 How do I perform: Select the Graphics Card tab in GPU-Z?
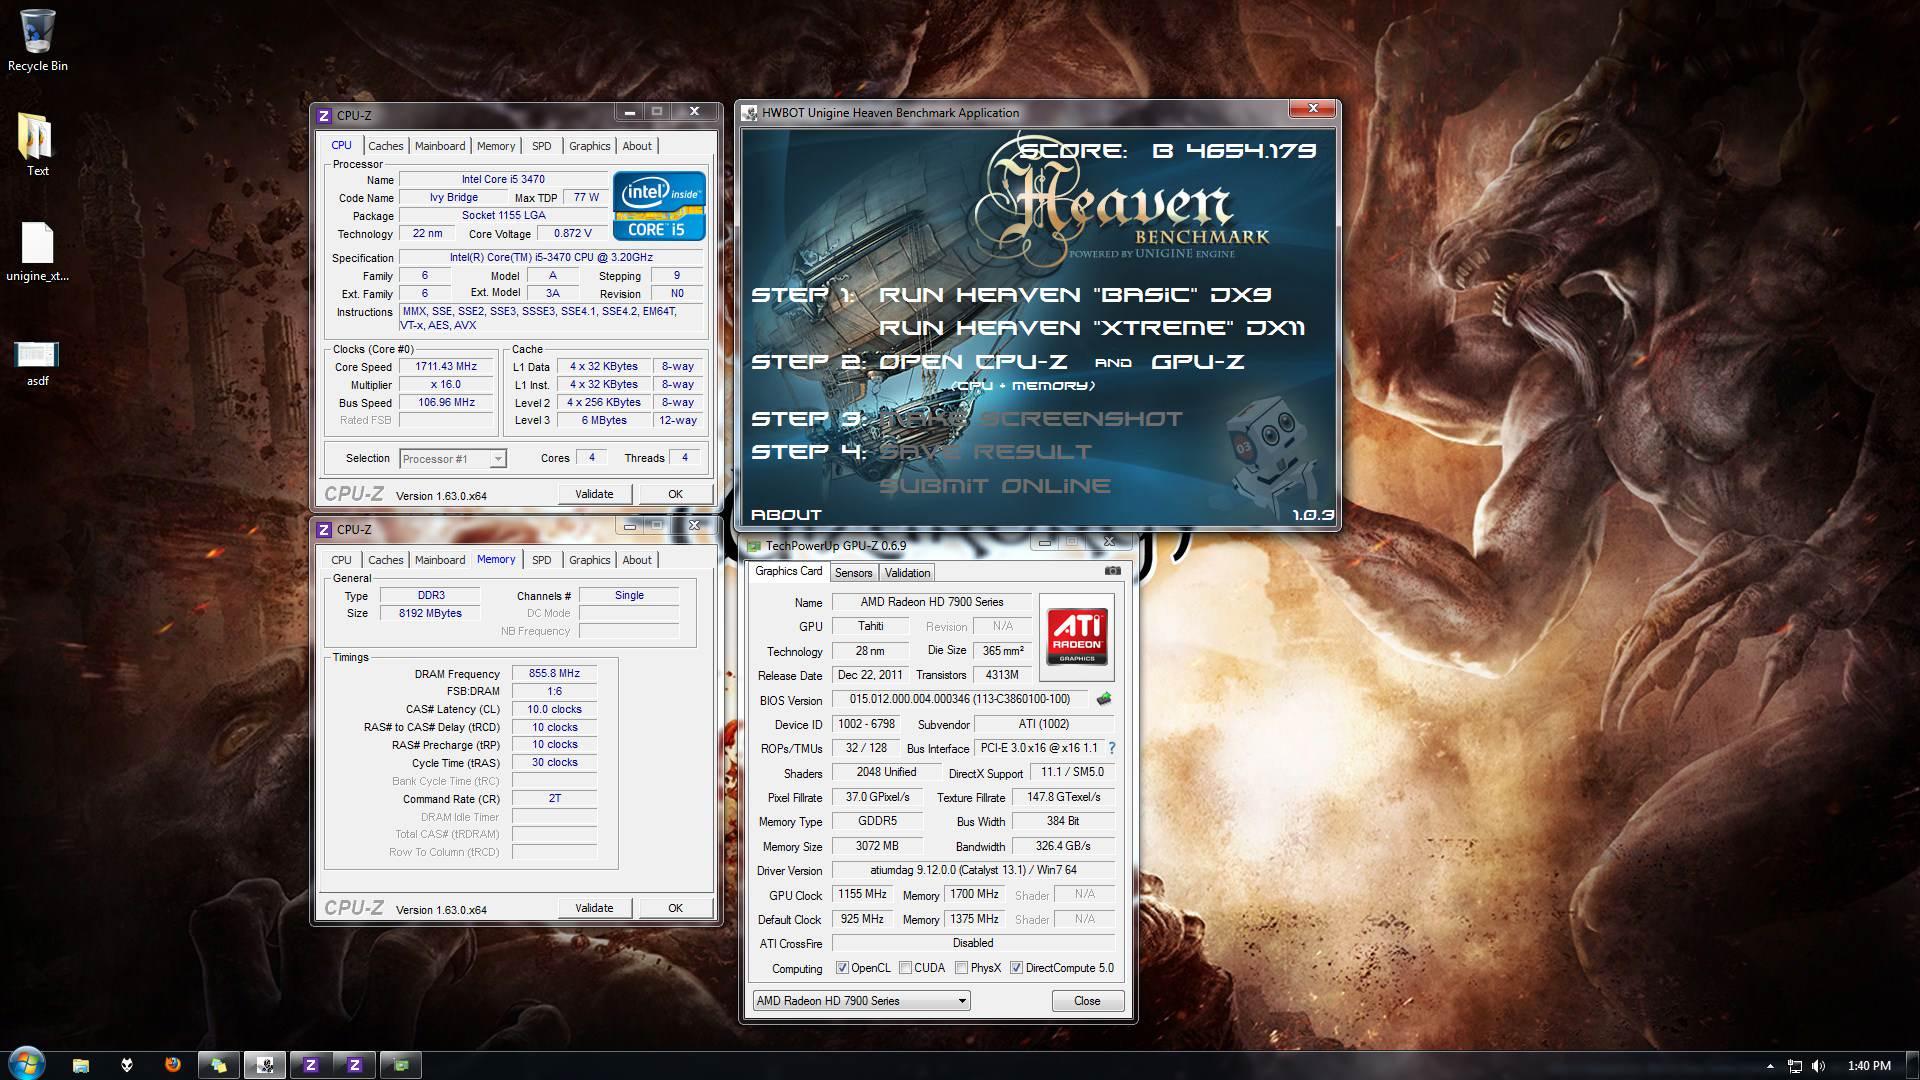tap(788, 572)
